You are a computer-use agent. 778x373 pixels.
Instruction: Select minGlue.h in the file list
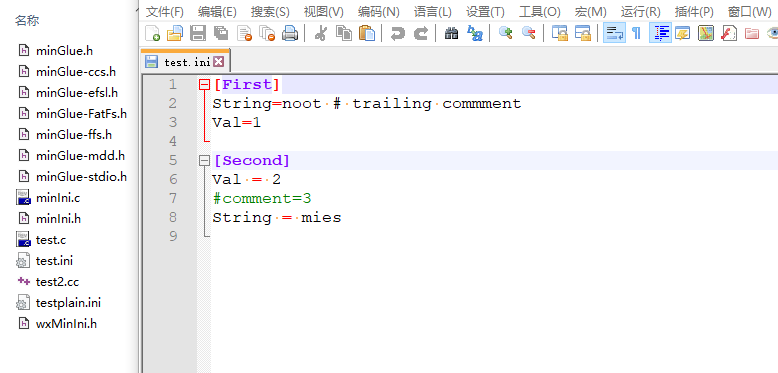[64, 51]
